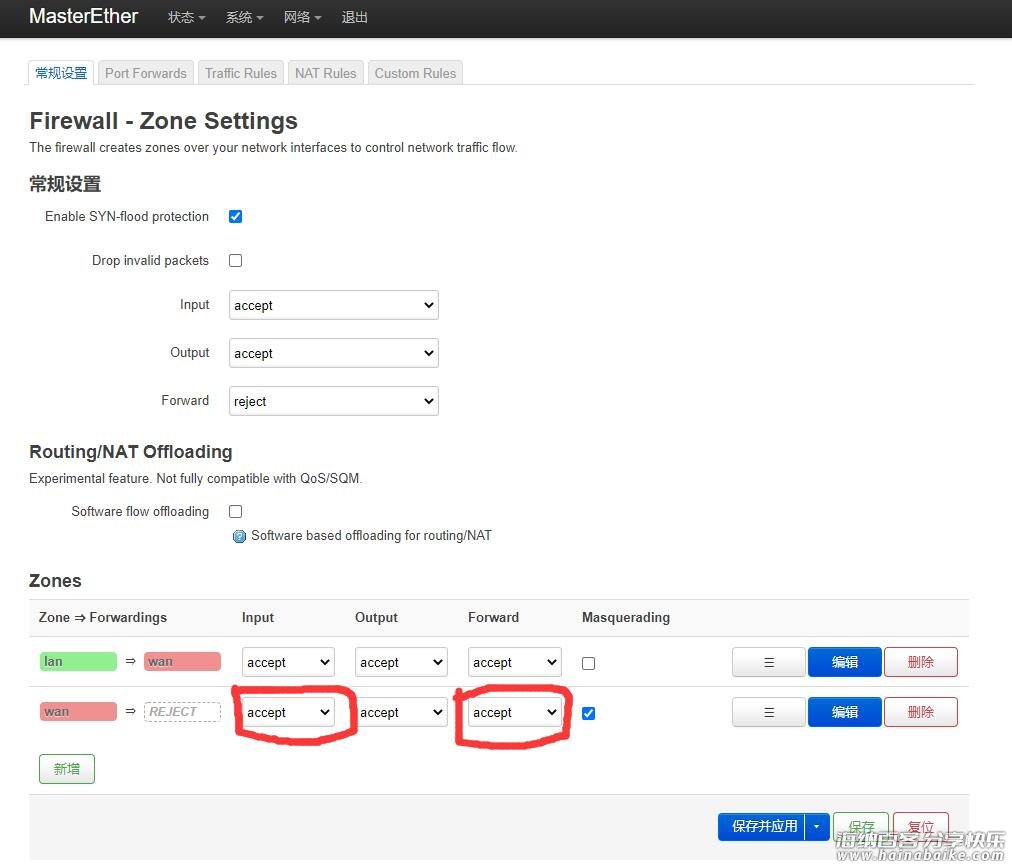The height and width of the screenshot is (866, 1012).
Task: Open the 网络 menu in top bar
Action: (x=302, y=17)
